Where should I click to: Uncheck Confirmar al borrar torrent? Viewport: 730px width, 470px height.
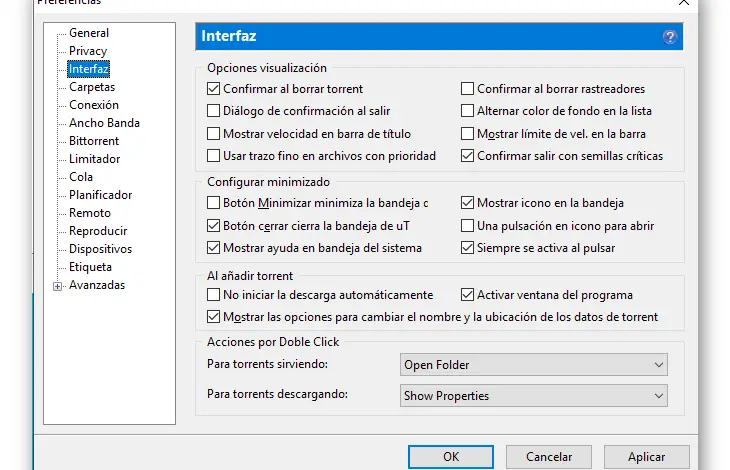[213, 89]
